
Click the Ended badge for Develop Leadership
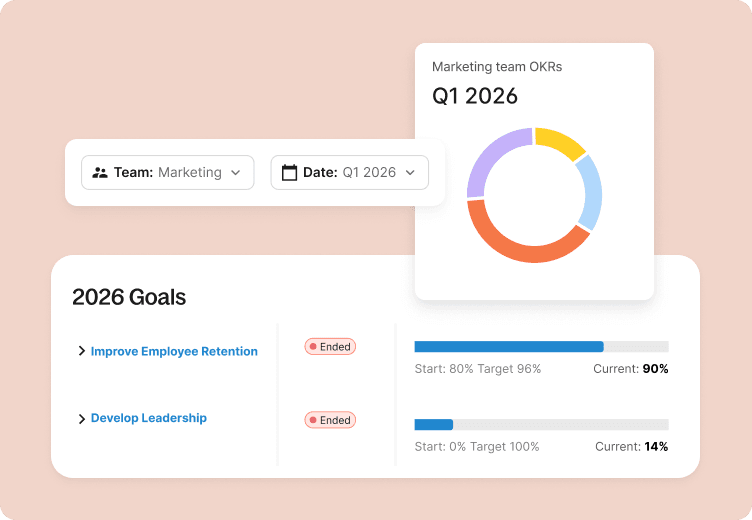[x=330, y=420]
